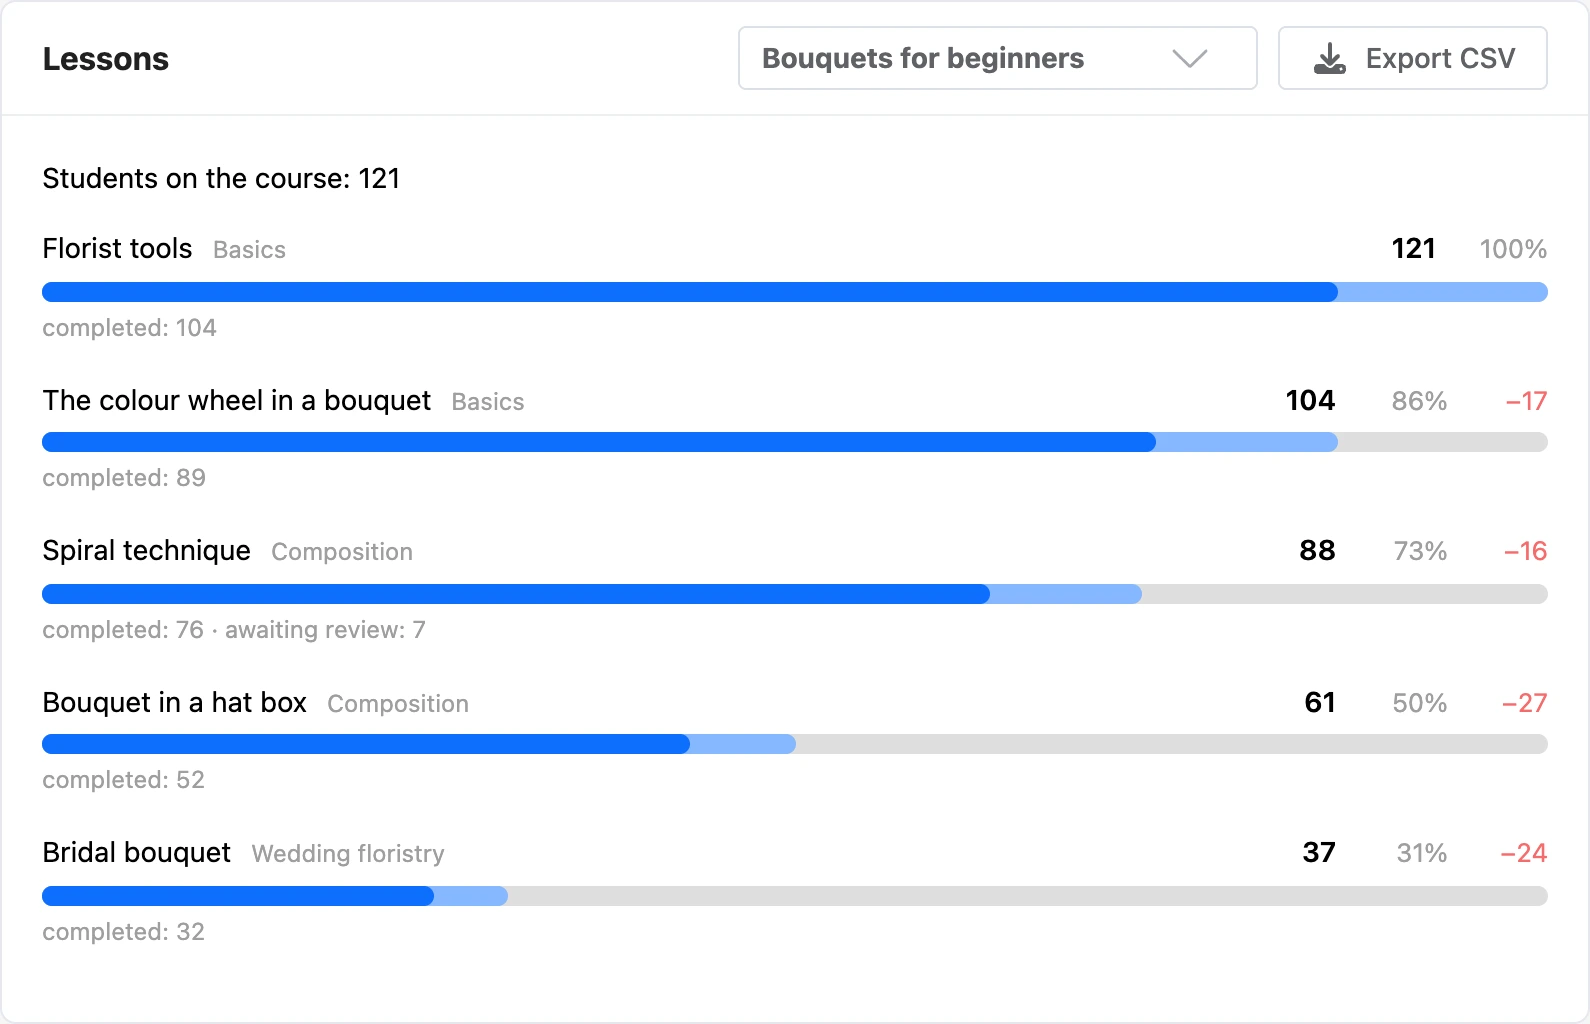Export lesson data as CSV

click(1412, 58)
